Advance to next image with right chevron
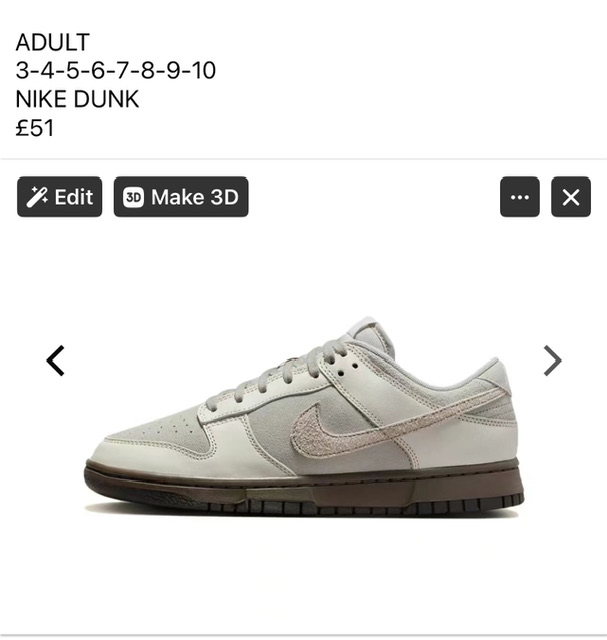Image resolution: width=607 pixels, height=640 pixels. [553, 360]
